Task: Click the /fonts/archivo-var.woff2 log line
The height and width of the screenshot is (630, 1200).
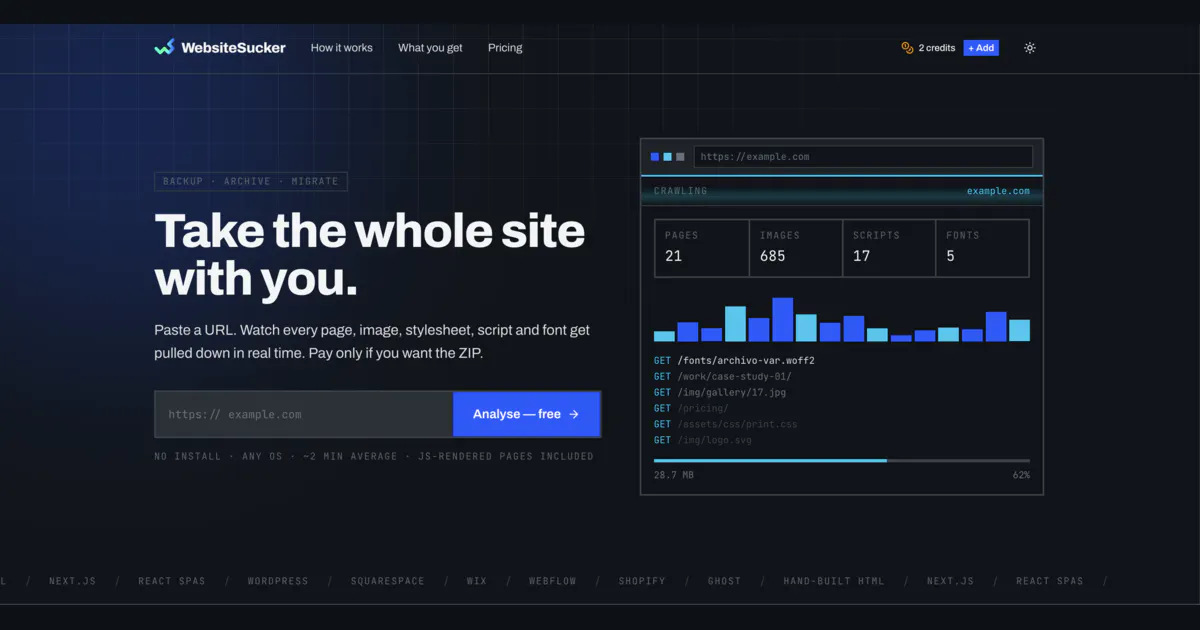Action: pyautogui.click(x=734, y=360)
